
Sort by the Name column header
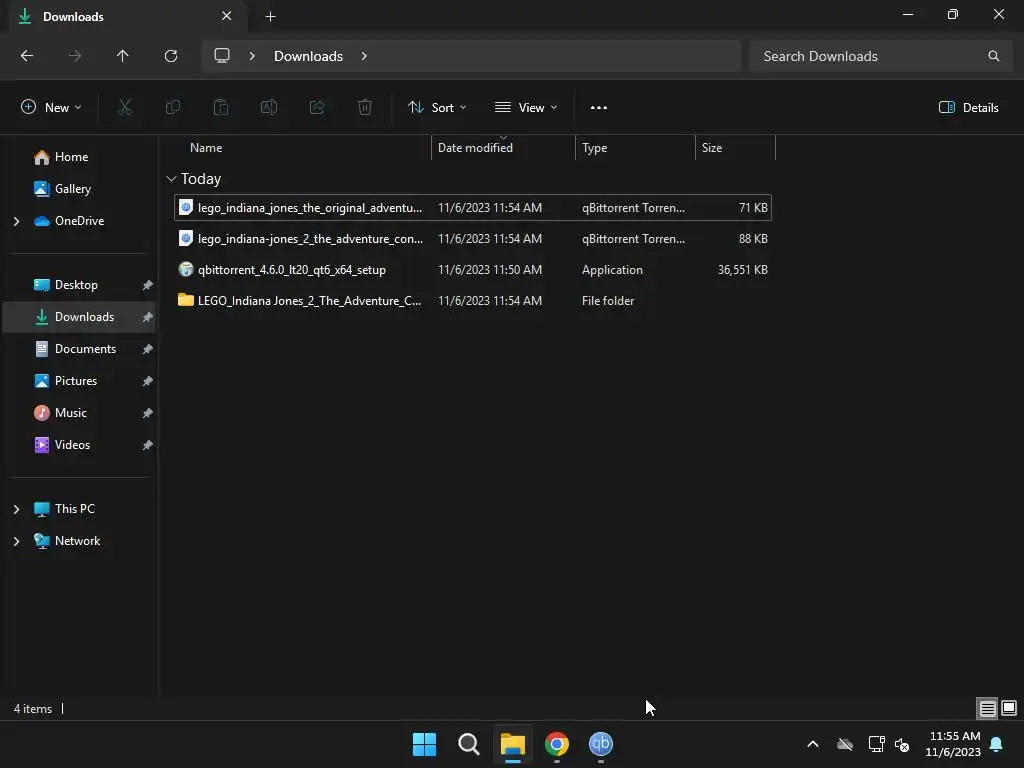point(206,148)
